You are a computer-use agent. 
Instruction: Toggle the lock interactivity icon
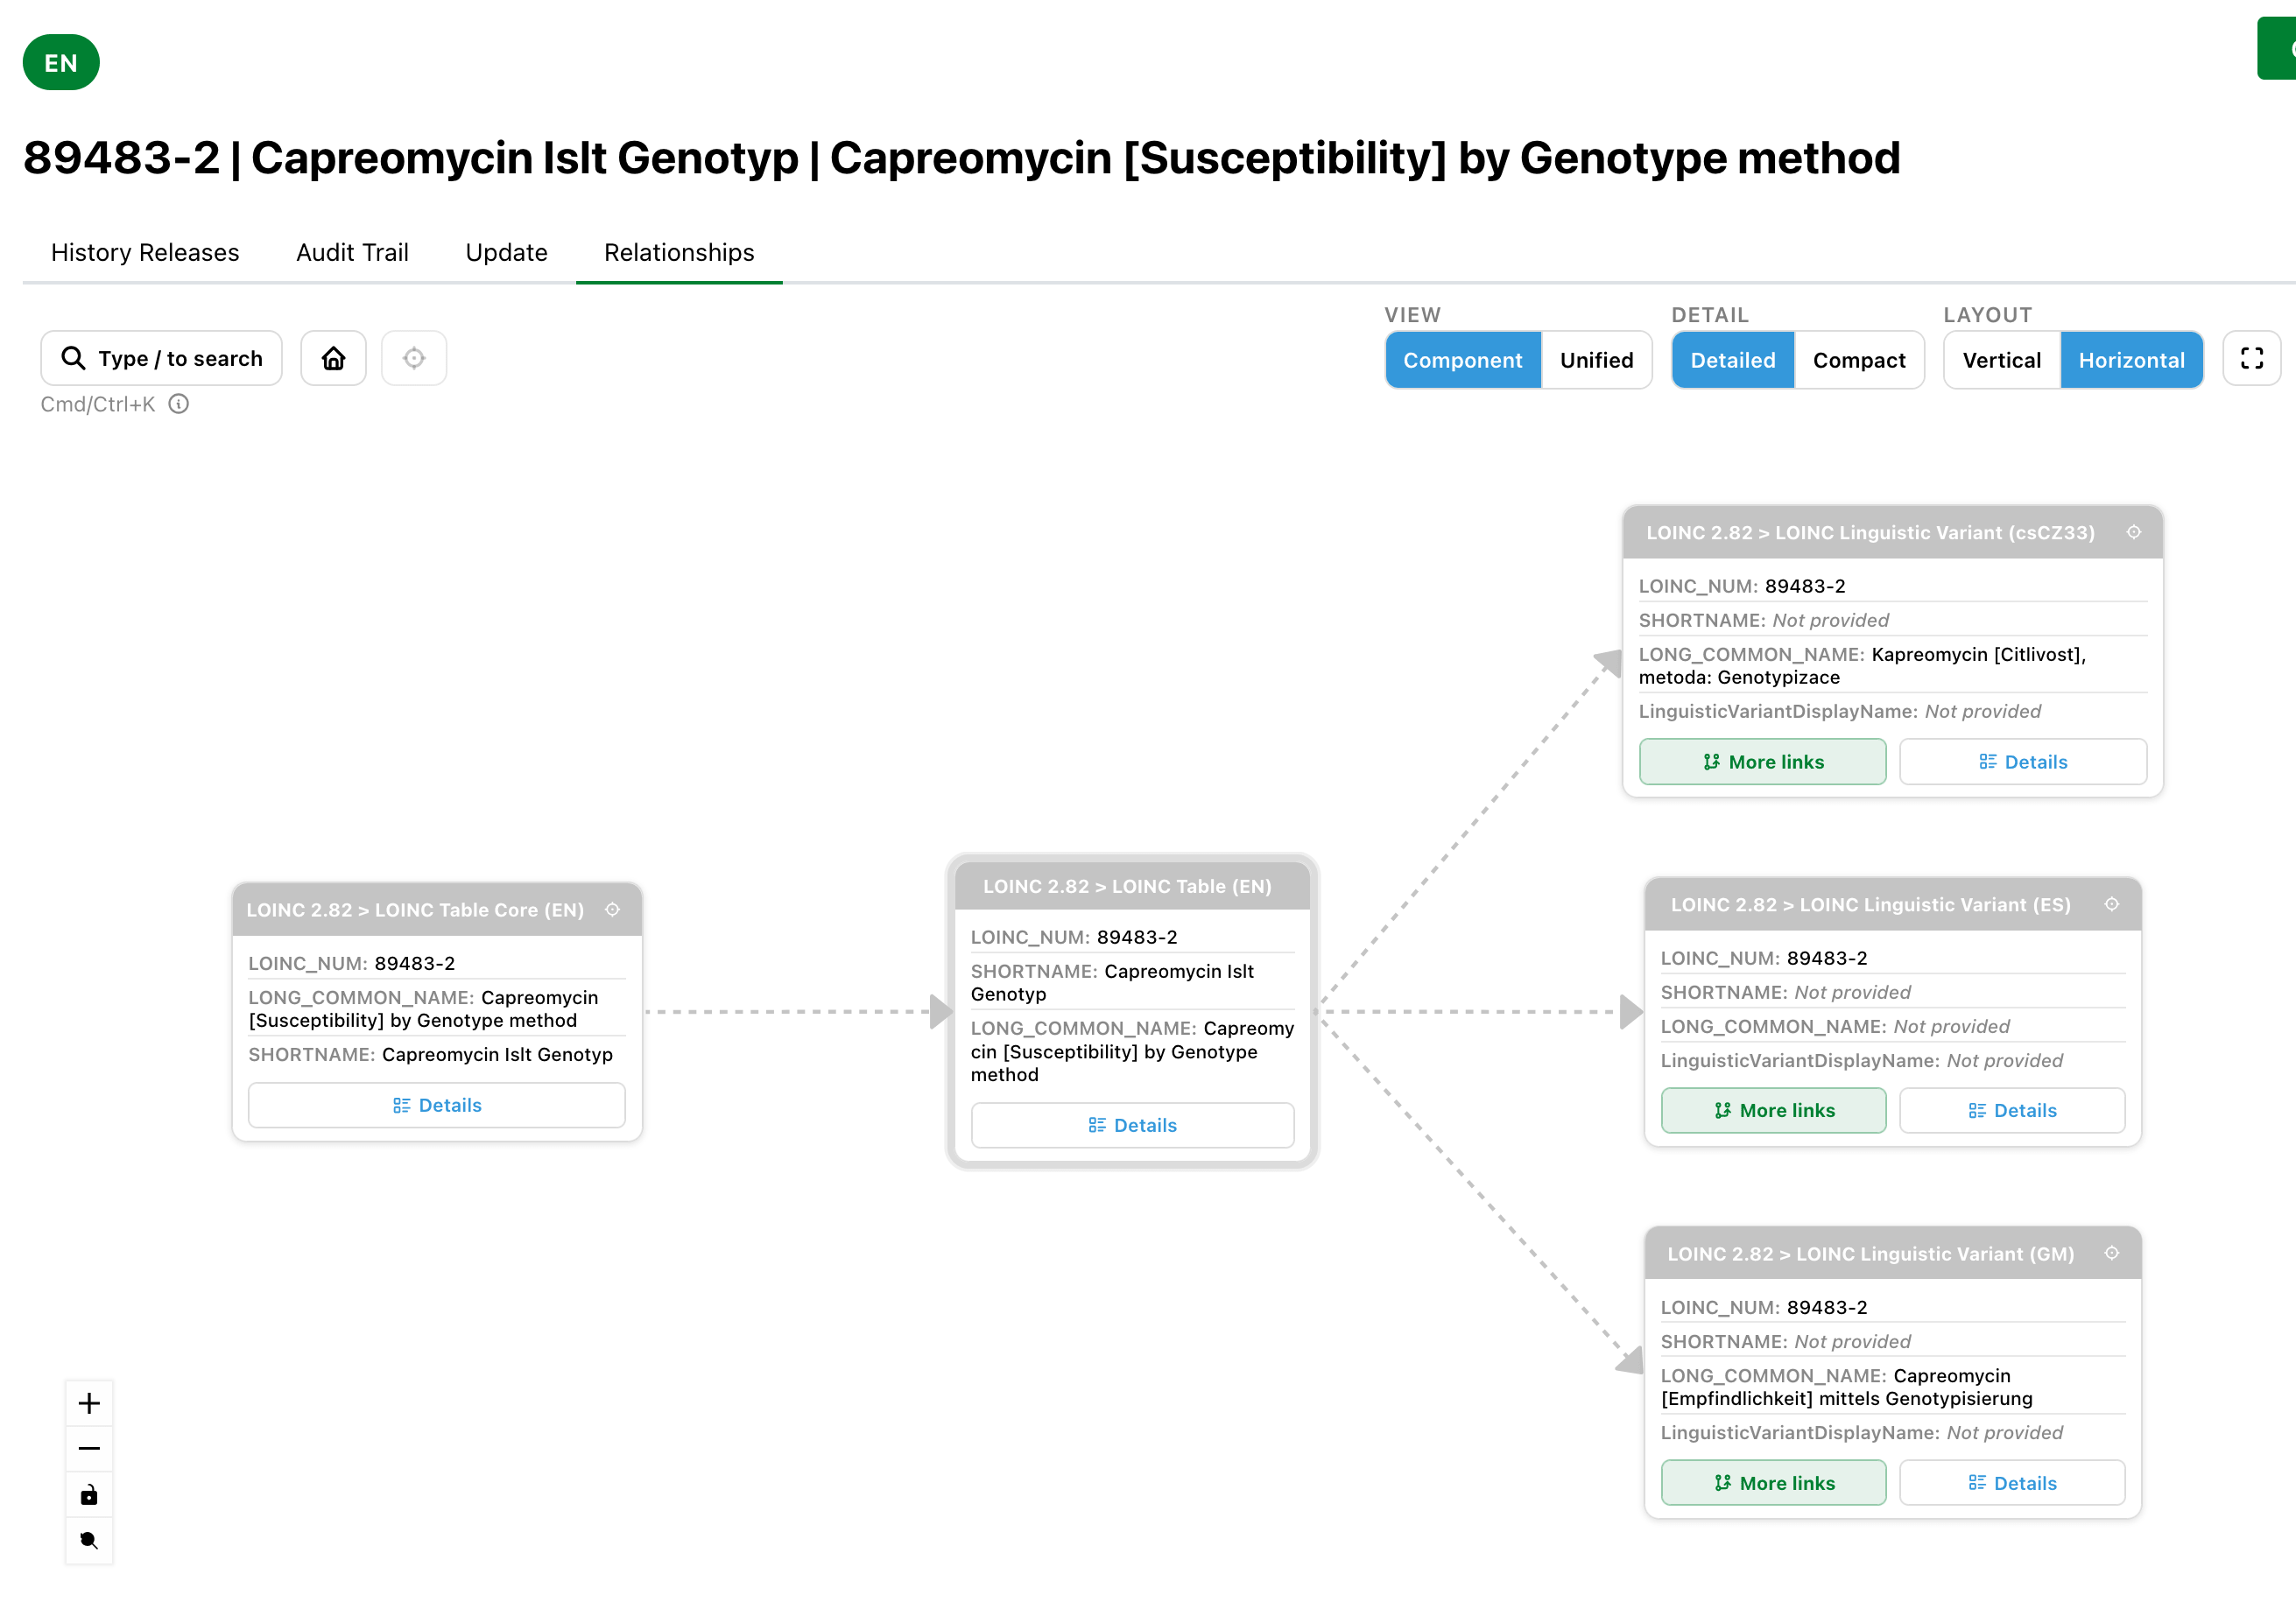(89, 1495)
